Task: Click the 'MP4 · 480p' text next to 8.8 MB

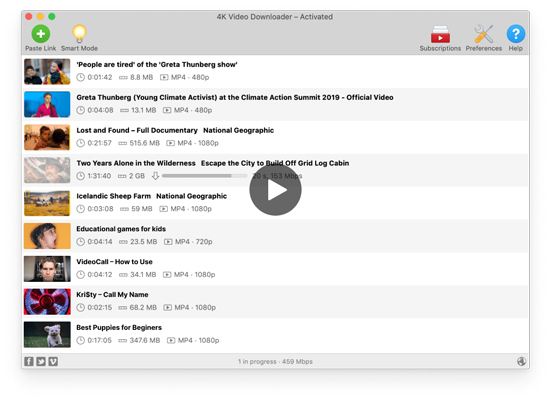Action: (190, 77)
